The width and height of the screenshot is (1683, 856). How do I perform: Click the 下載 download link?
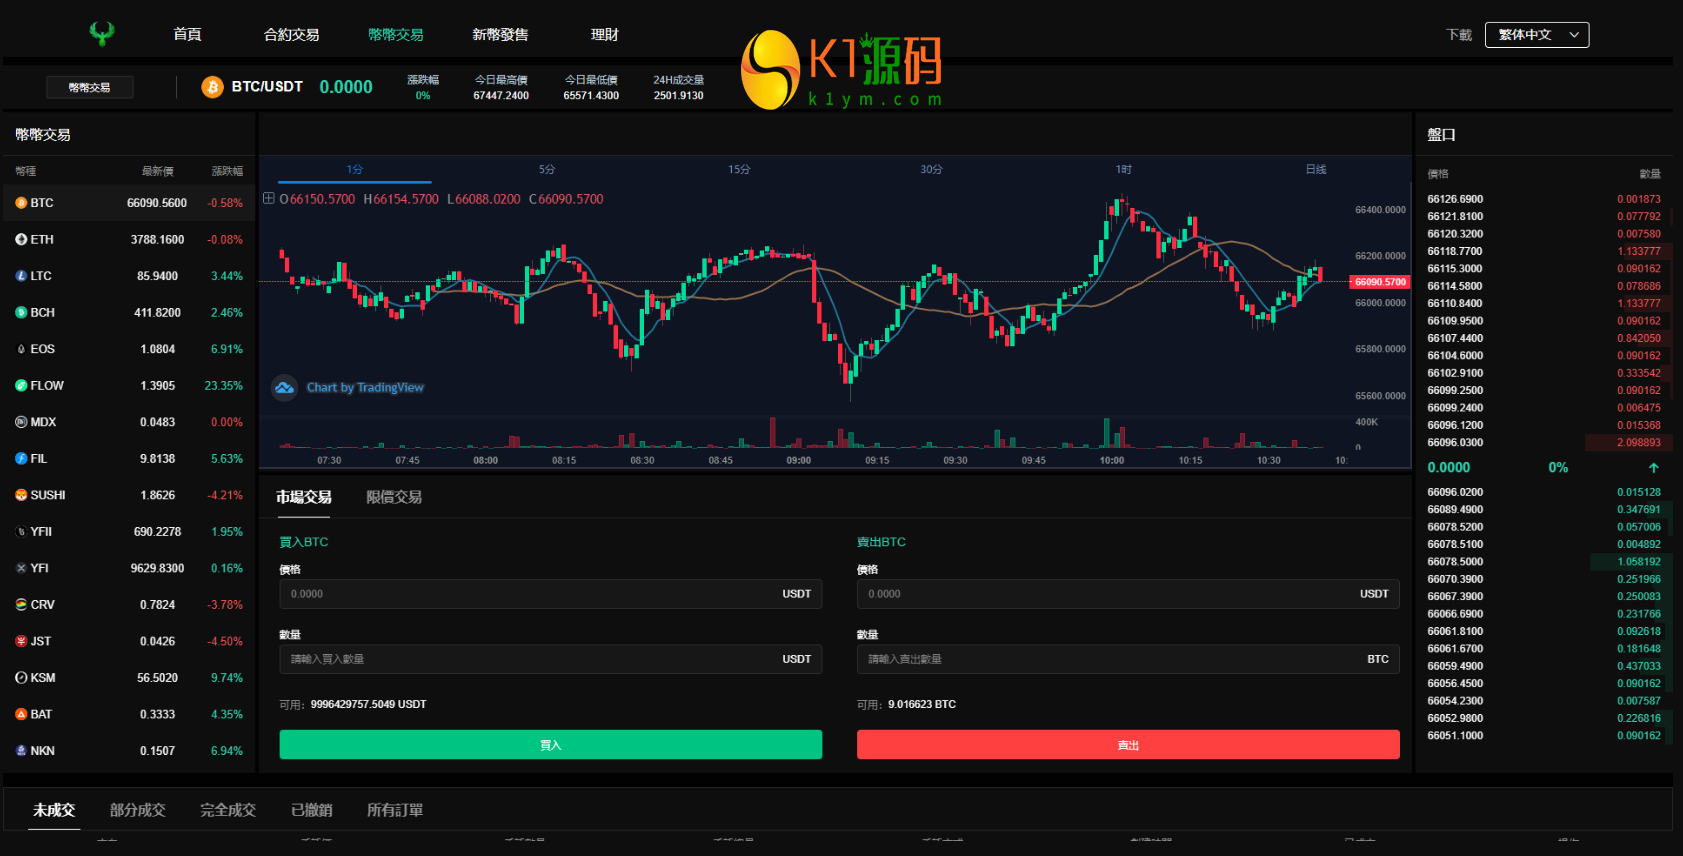(1458, 35)
